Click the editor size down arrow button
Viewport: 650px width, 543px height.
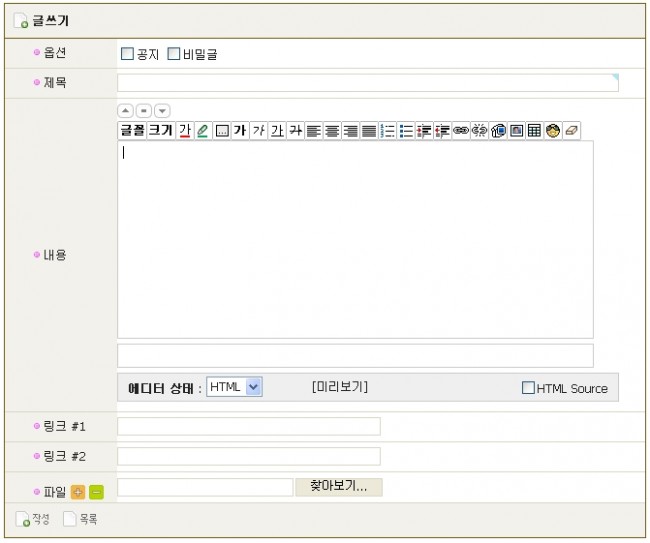click(162, 111)
